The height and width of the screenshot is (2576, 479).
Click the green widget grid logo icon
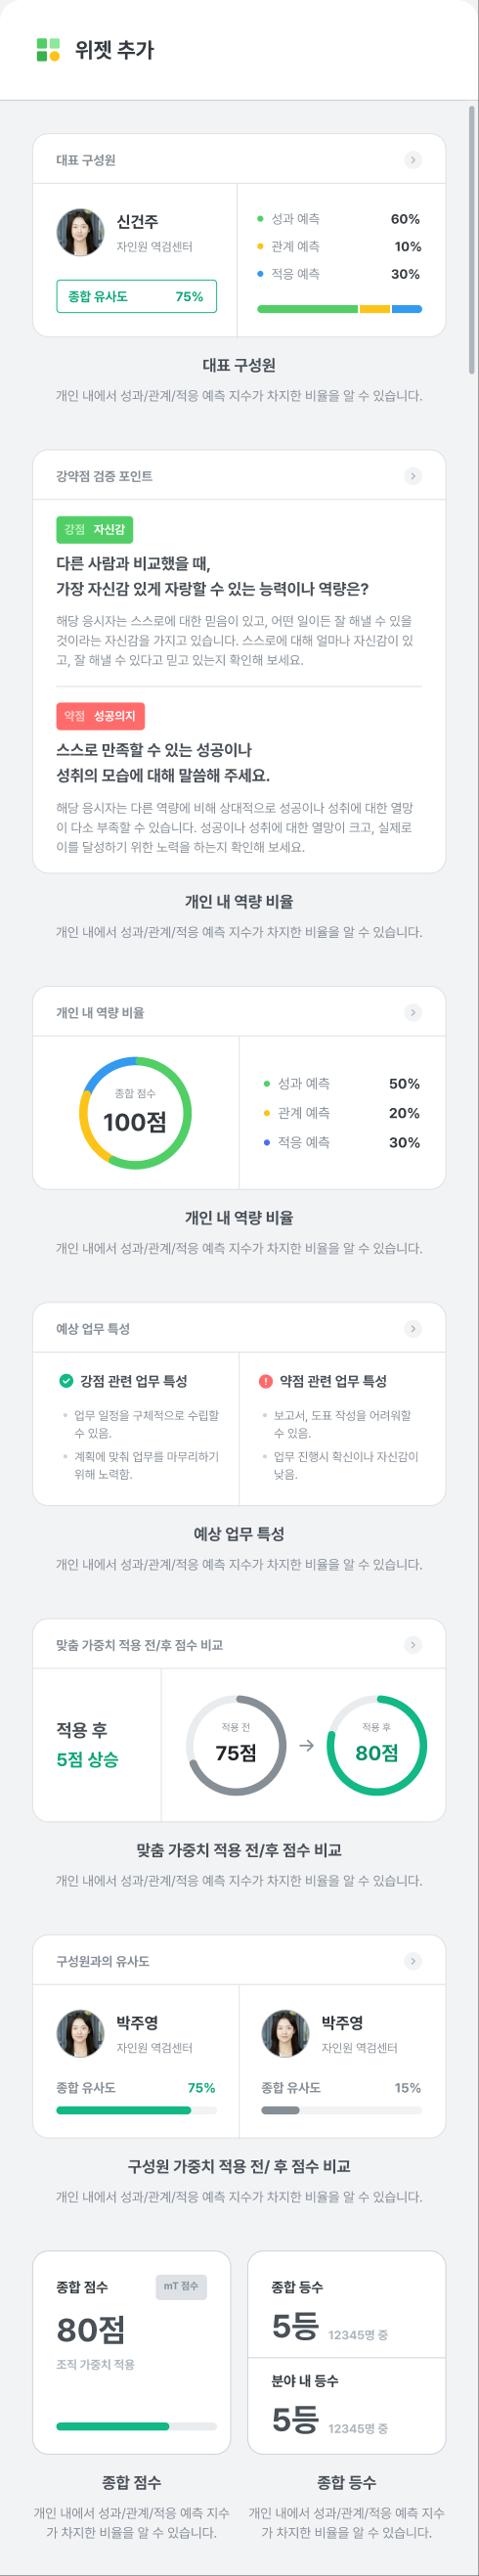tap(48, 50)
